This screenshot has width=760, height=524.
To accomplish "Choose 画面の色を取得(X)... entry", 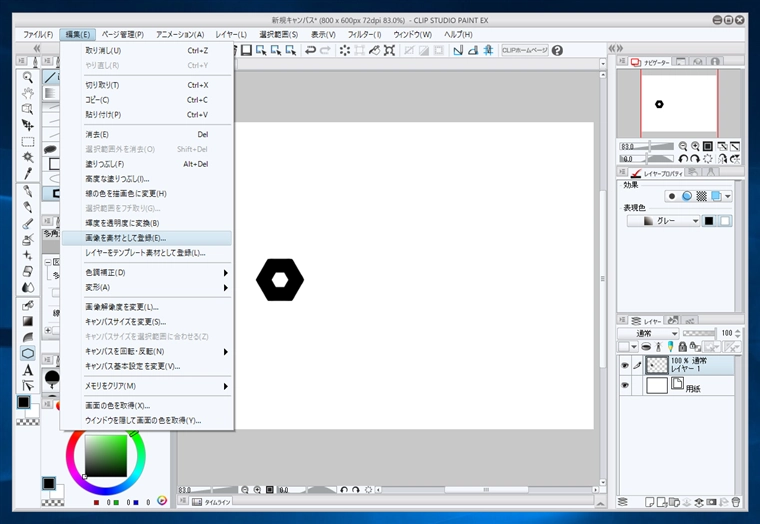I will 147,406.
